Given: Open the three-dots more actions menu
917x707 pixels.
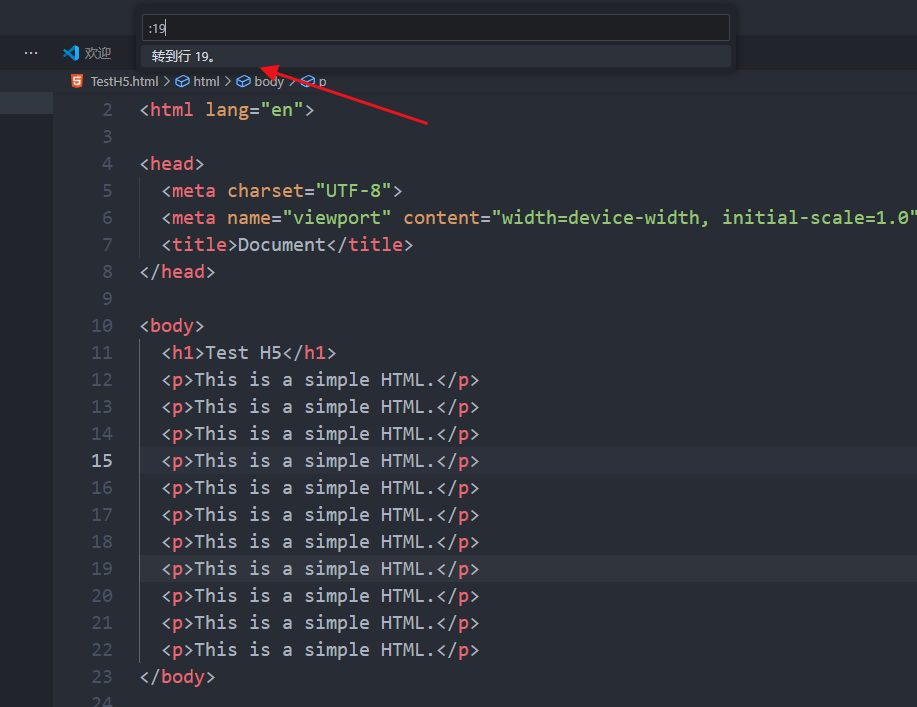Looking at the screenshot, I should (31, 53).
